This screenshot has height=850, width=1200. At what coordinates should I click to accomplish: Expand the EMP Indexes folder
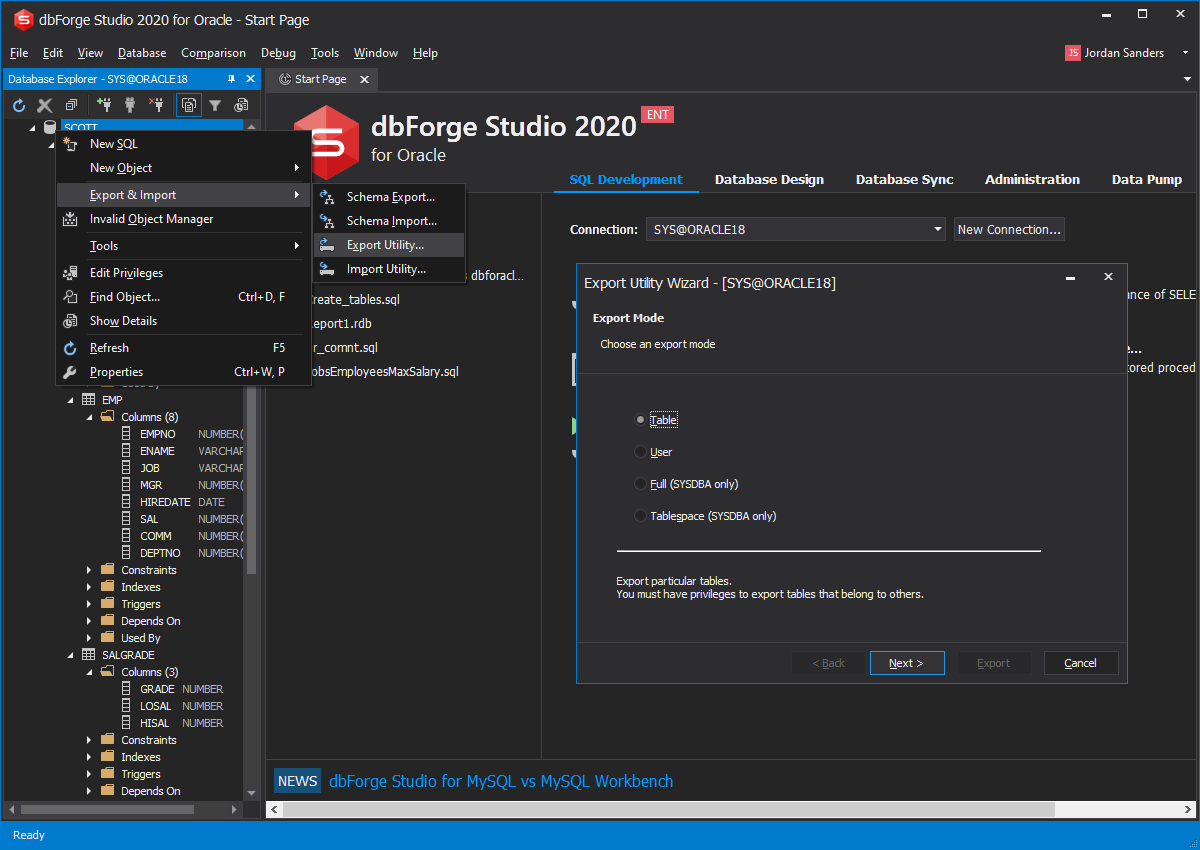coord(89,587)
